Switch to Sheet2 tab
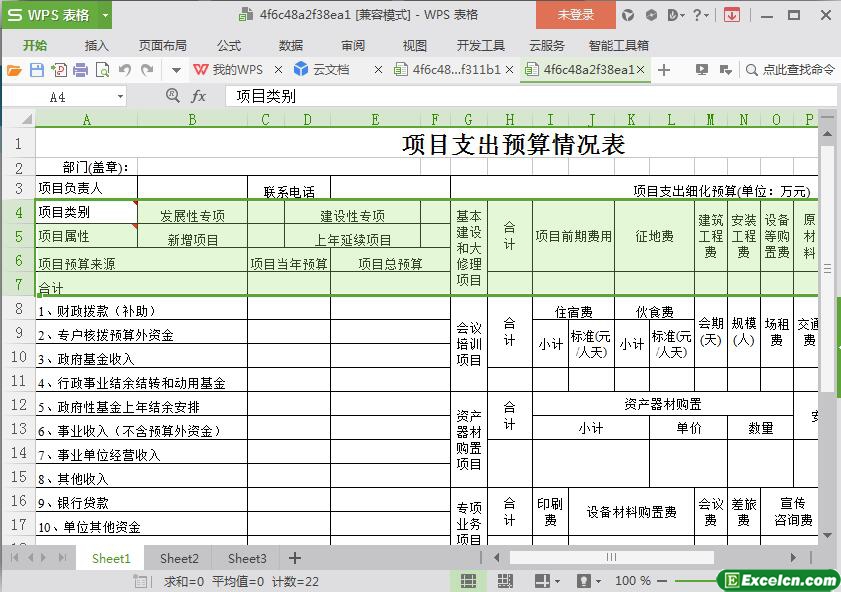Viewport: 841px width, 592px height. (x=179, y=558)
